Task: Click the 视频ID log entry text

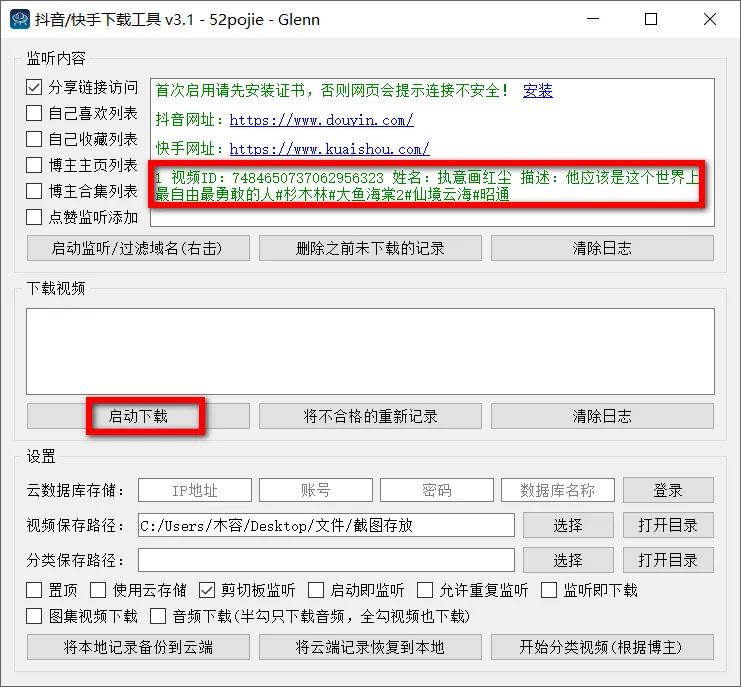Action: coord(427,186)
